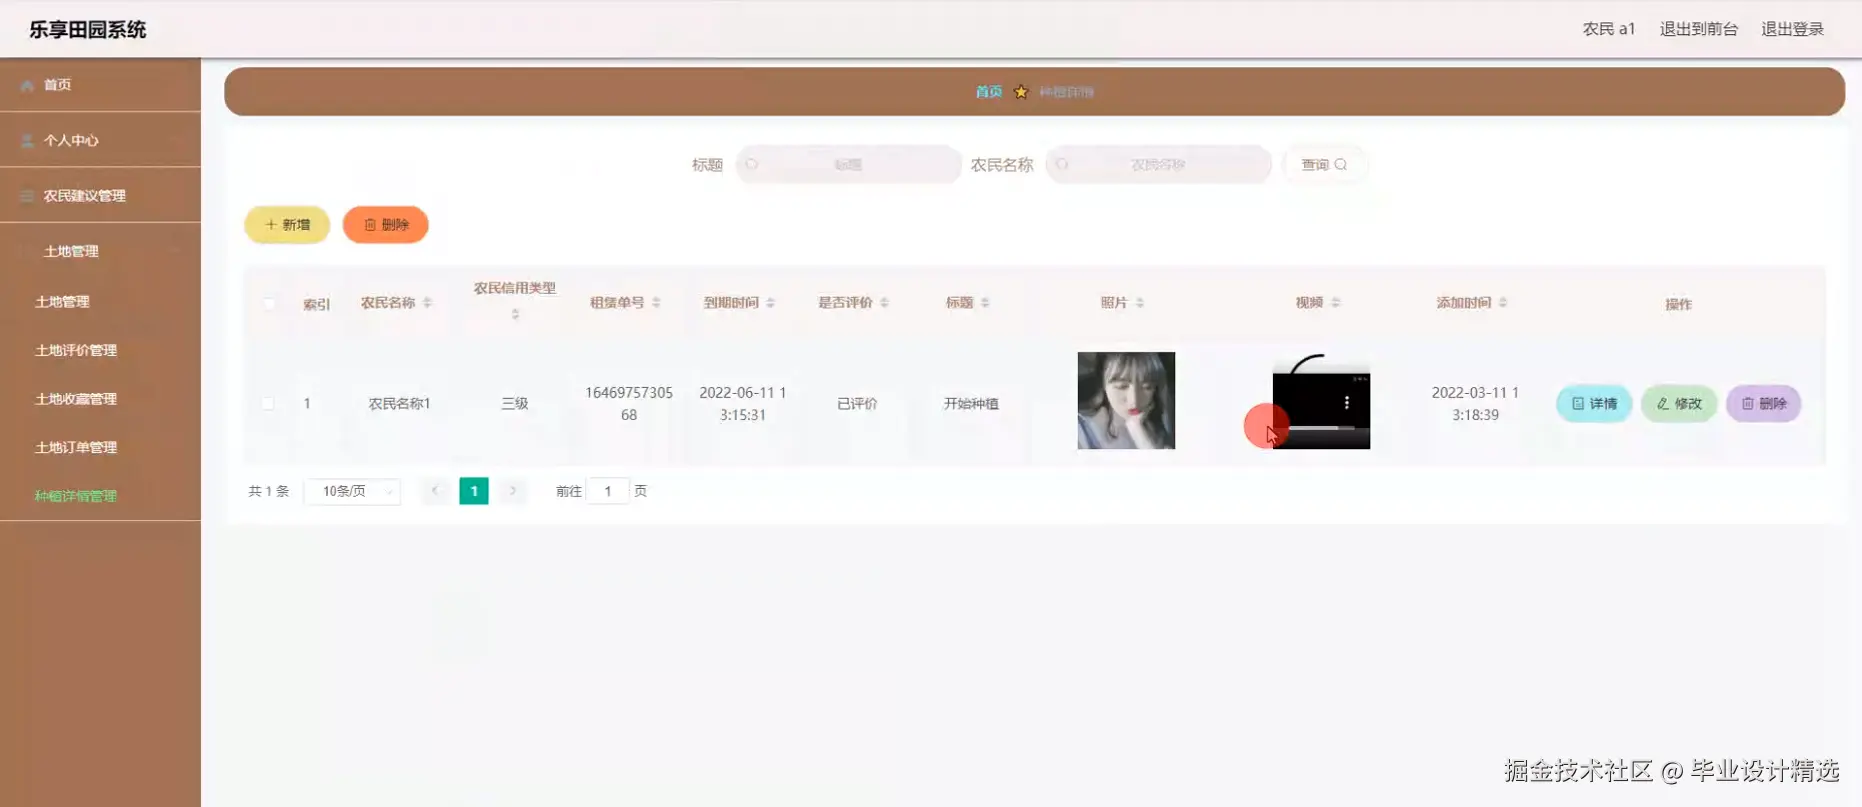The width and height of the screenshot is (1862, 807).
Task: Click the 详情 details button
Action: coord(1594,404)
